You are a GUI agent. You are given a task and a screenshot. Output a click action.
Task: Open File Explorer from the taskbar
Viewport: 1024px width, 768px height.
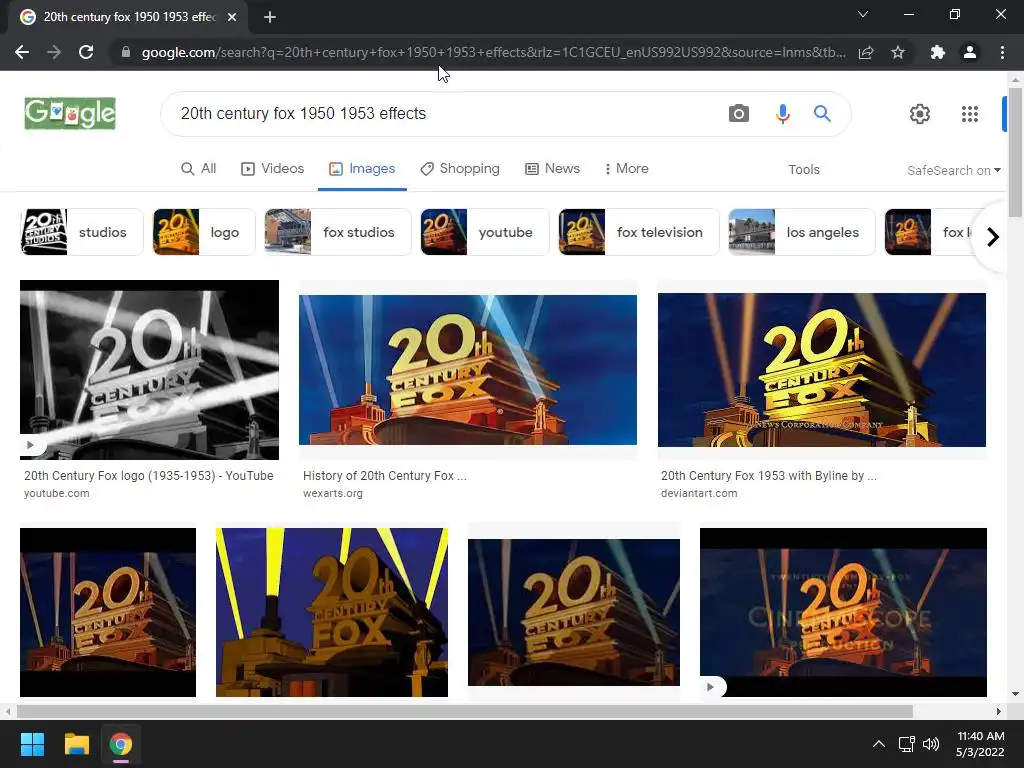[76, 744]
